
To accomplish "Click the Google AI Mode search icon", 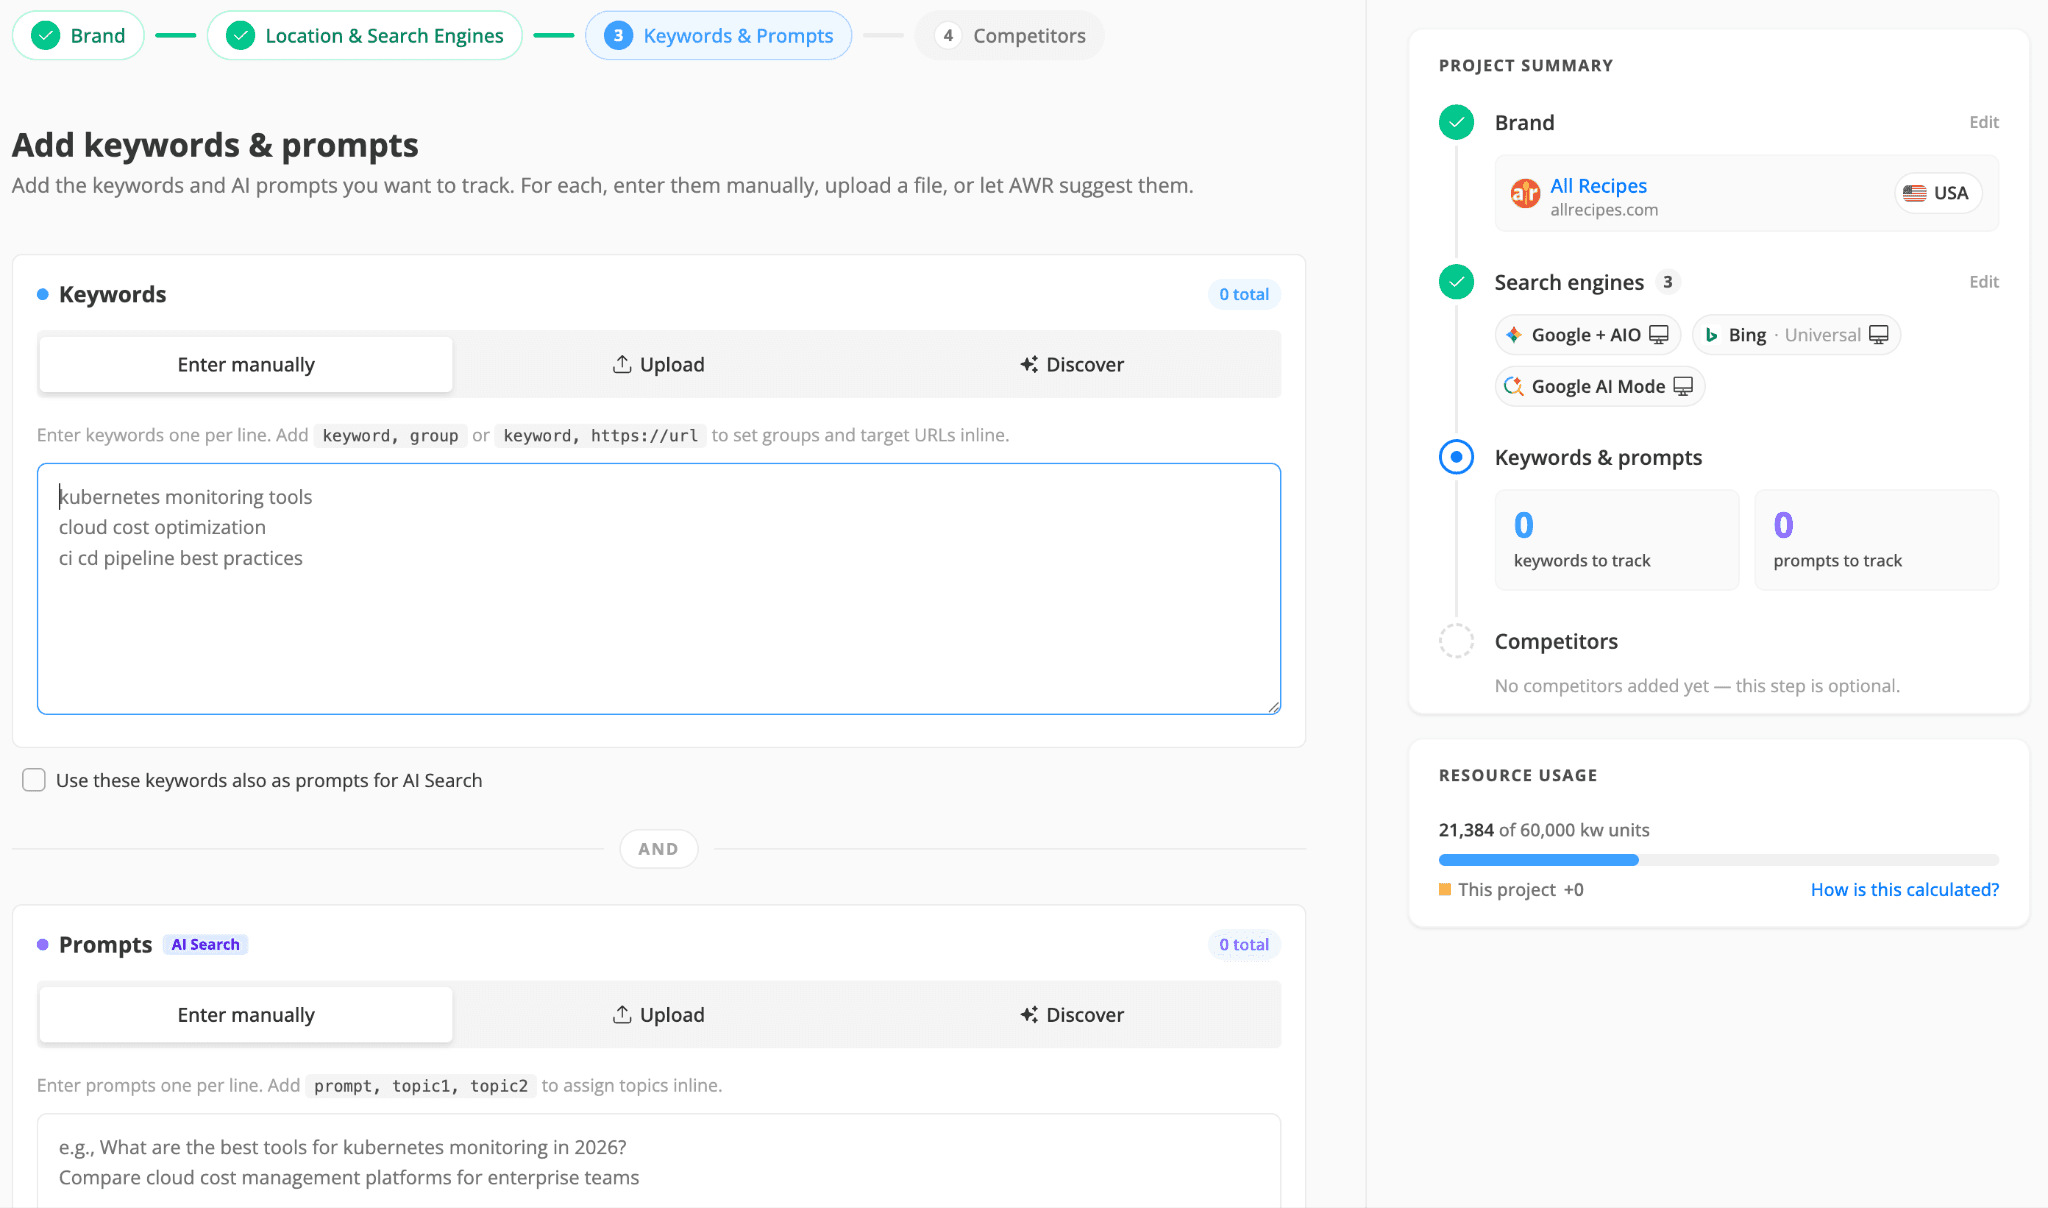I will [x=1514, y=386].
